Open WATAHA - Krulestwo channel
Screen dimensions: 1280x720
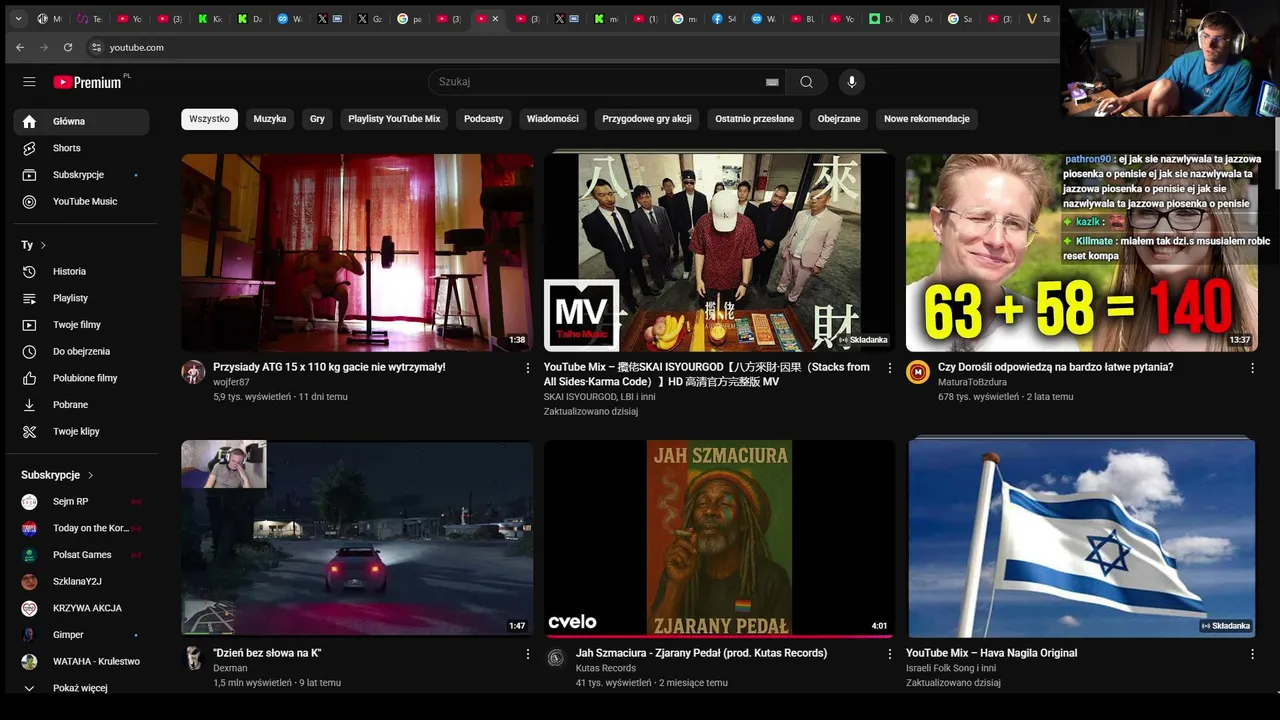click(x=81, y=661)
